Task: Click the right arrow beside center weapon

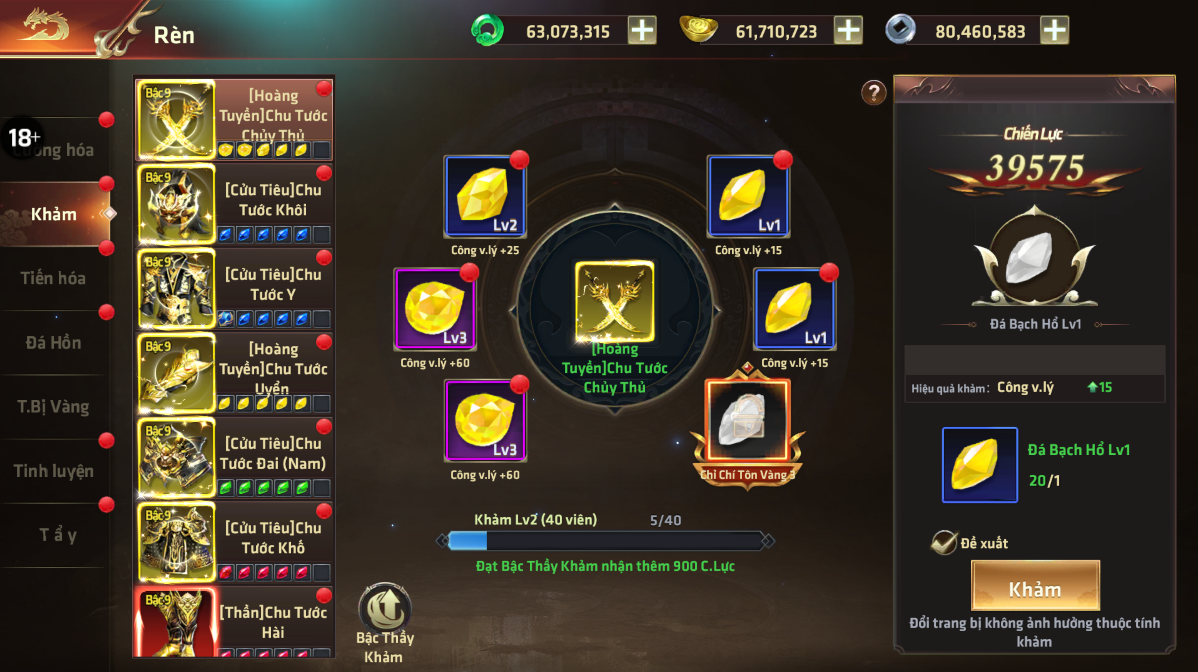Action: click(717, 311)
